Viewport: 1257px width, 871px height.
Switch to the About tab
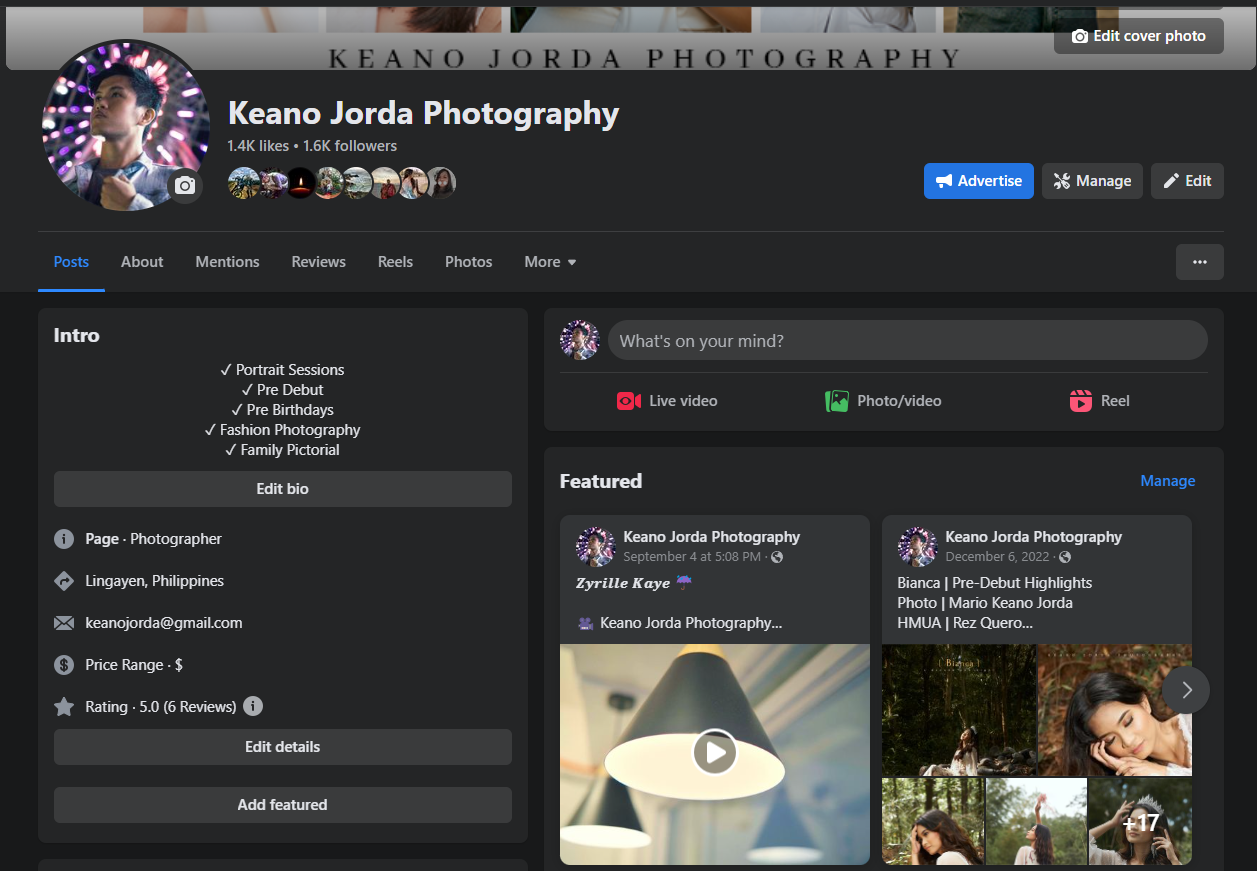point(142,262)
